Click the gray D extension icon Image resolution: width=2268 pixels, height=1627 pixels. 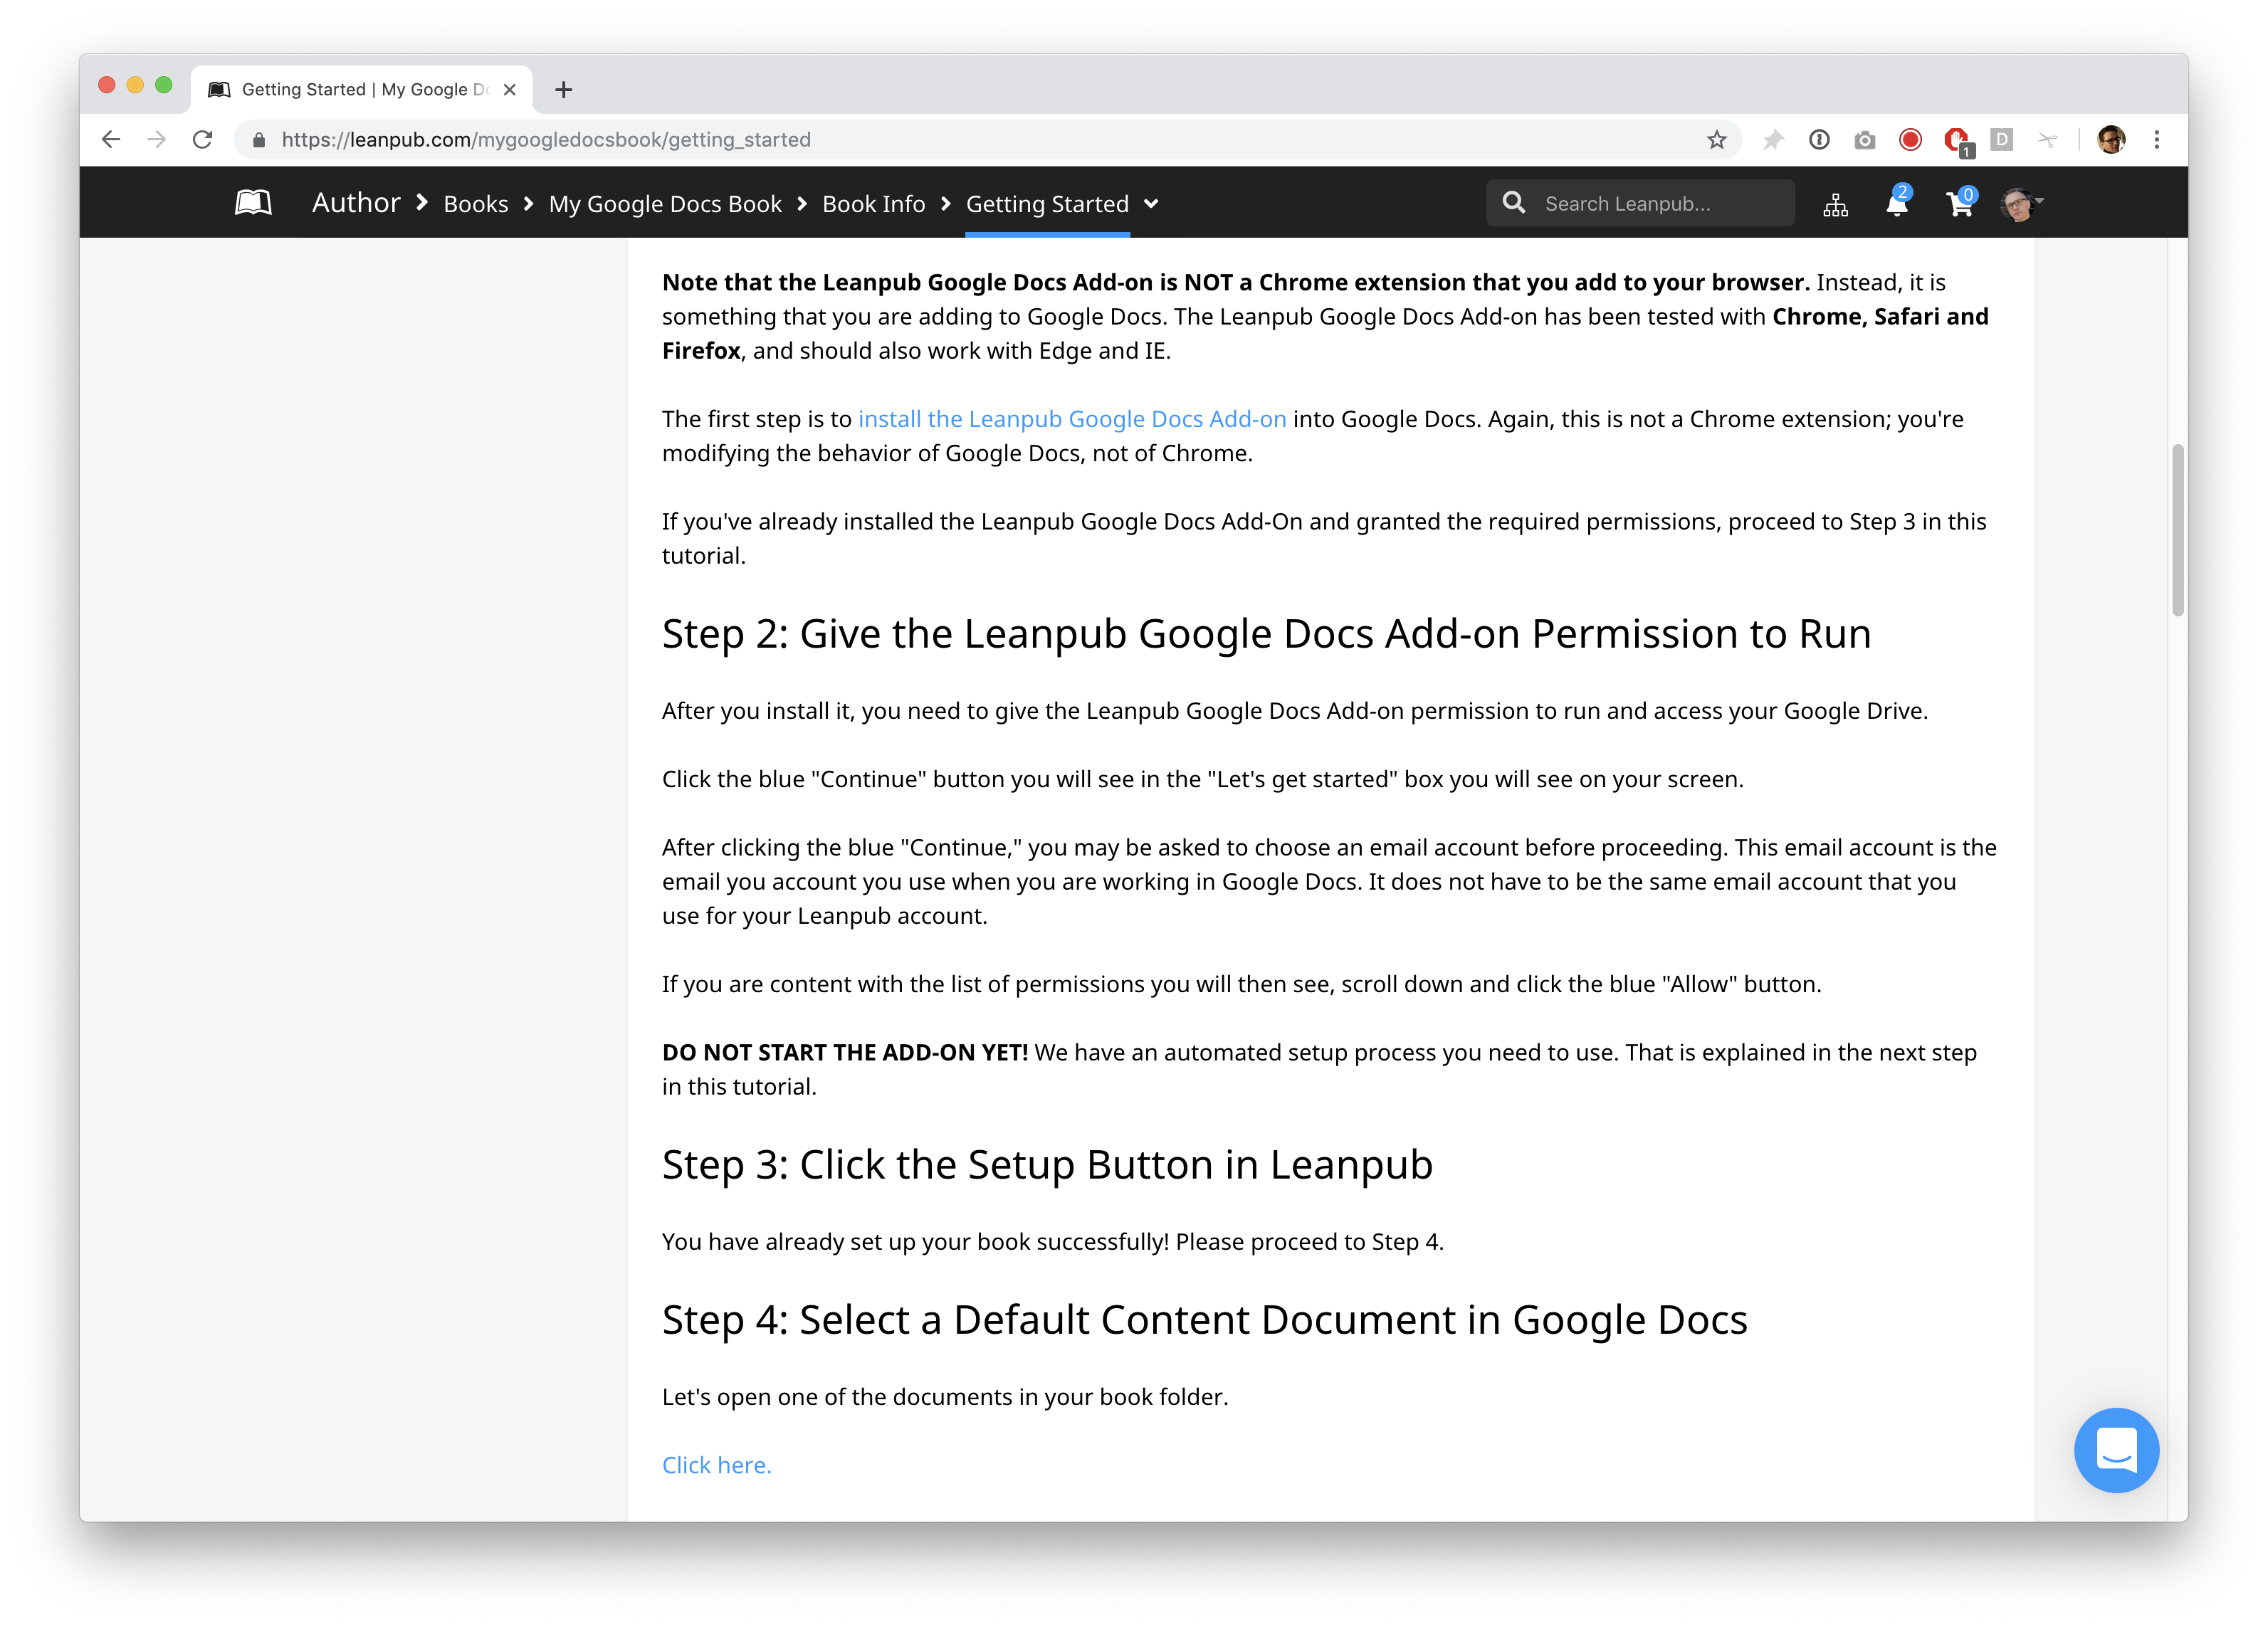(2001, 140)
